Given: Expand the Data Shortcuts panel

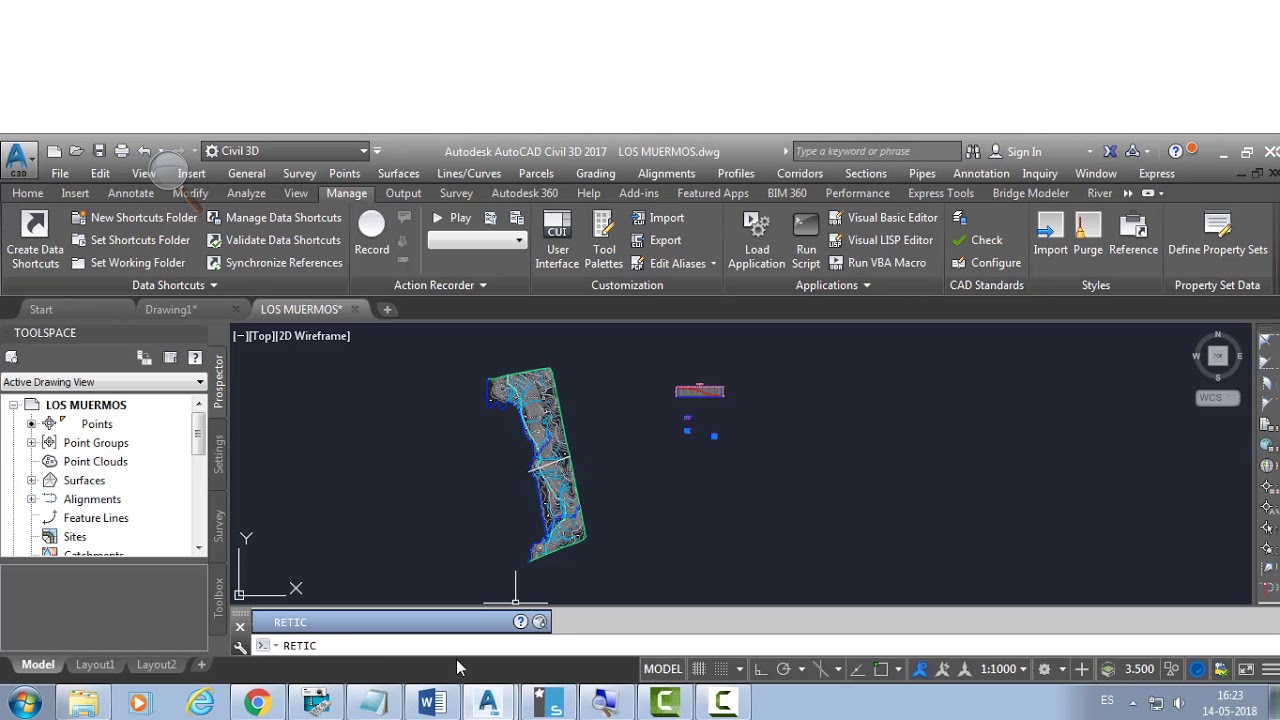Looking at the screenshot, I should tap(174, 285).
